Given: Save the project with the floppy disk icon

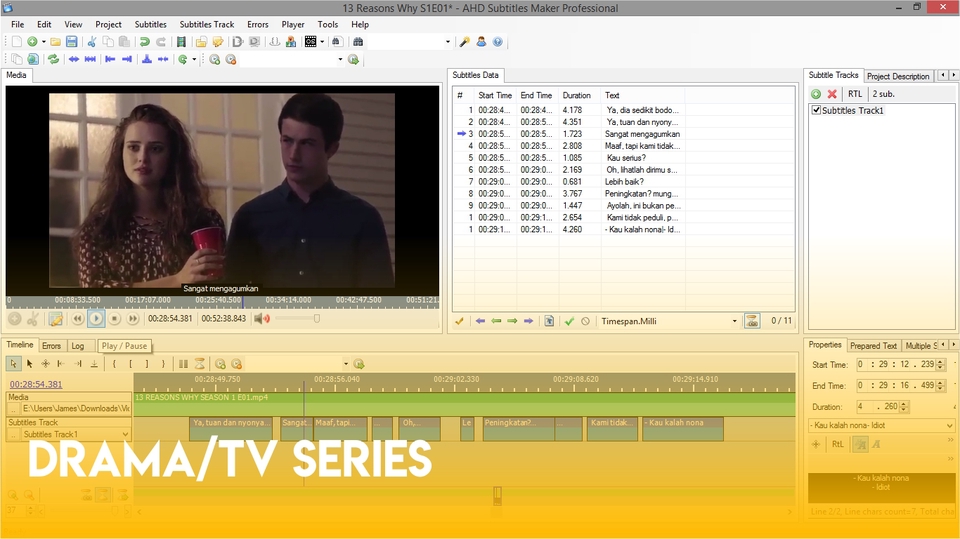Looking at the screenshot, I should pyautogui.click(x=72, y=42).
